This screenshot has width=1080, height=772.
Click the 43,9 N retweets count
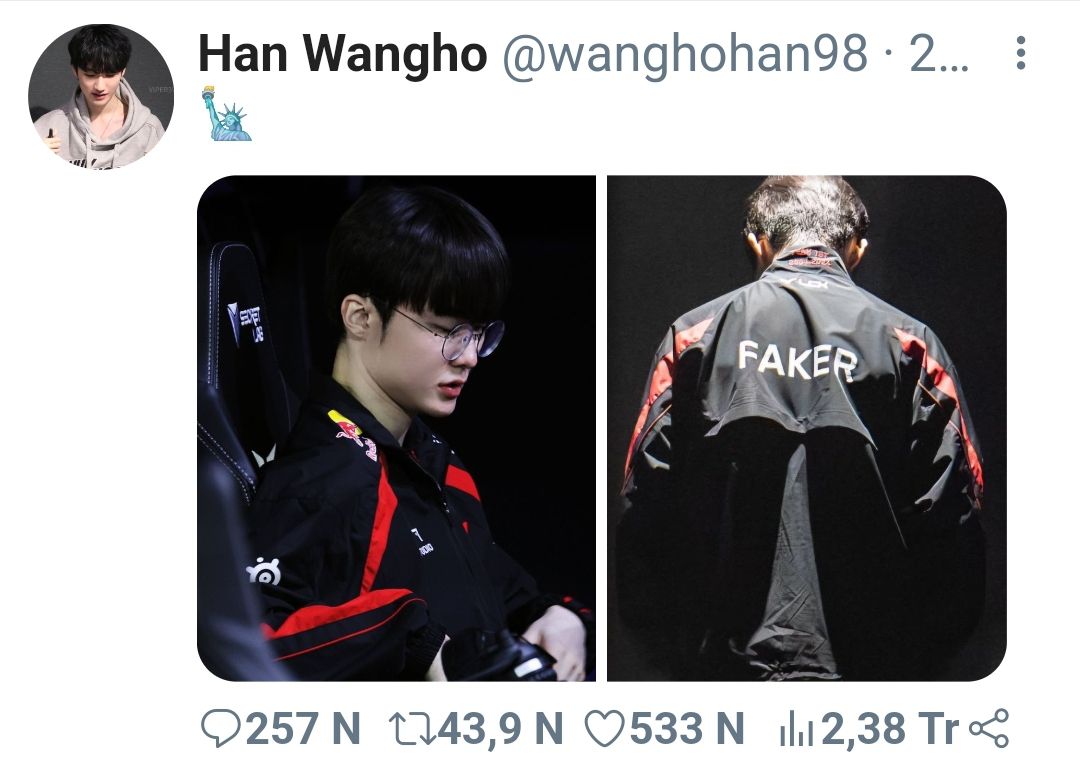(x=500, y=728)
